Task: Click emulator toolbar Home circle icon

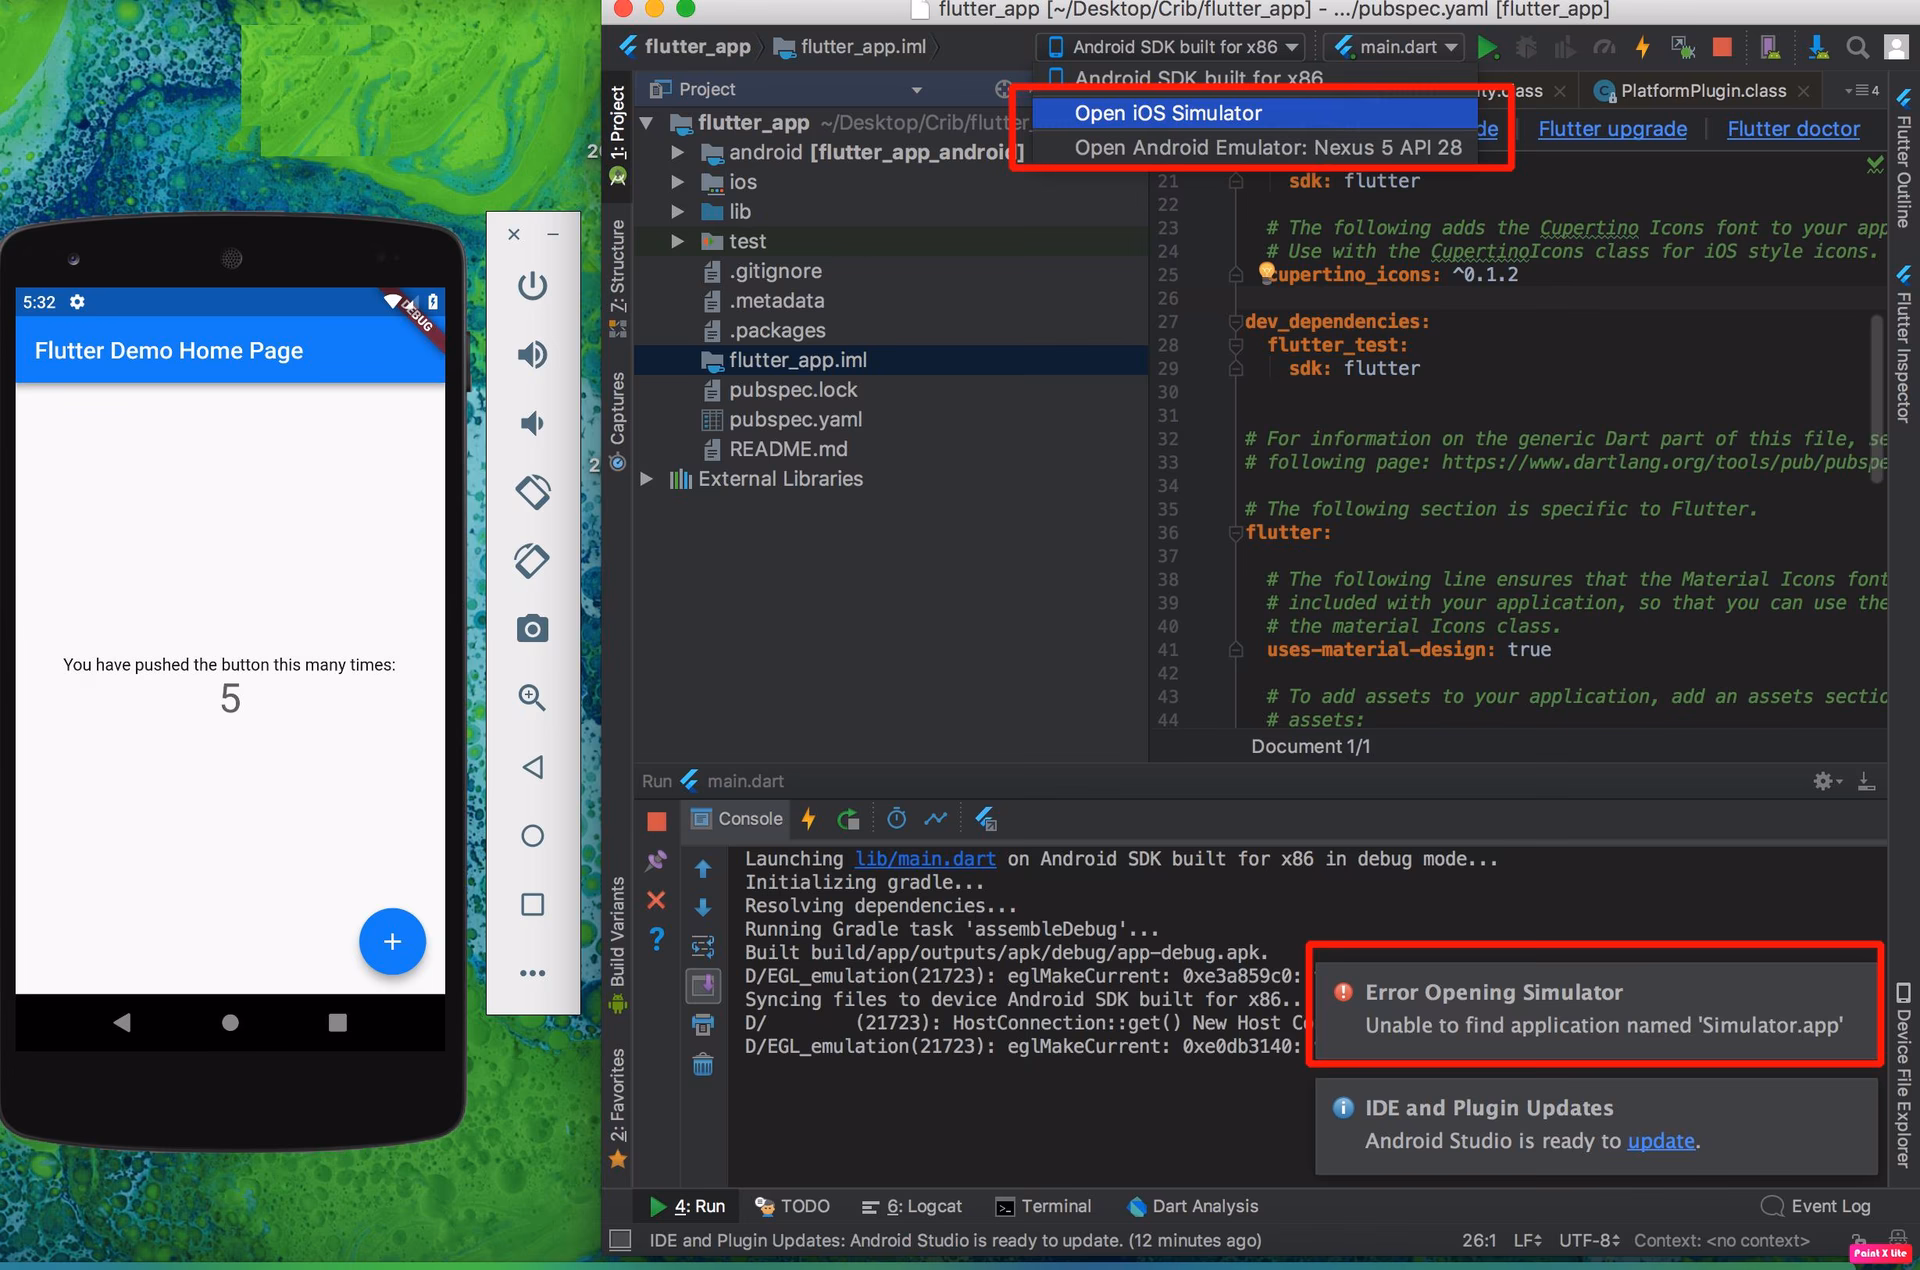Action: (532, 836)
